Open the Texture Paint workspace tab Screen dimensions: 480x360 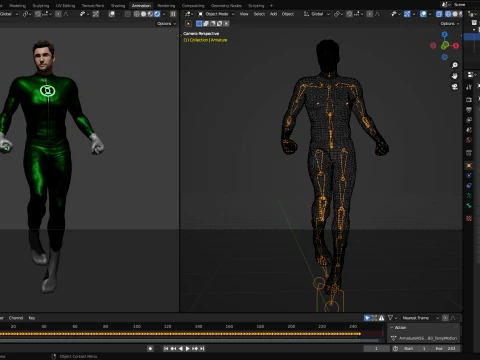[93, 6]
